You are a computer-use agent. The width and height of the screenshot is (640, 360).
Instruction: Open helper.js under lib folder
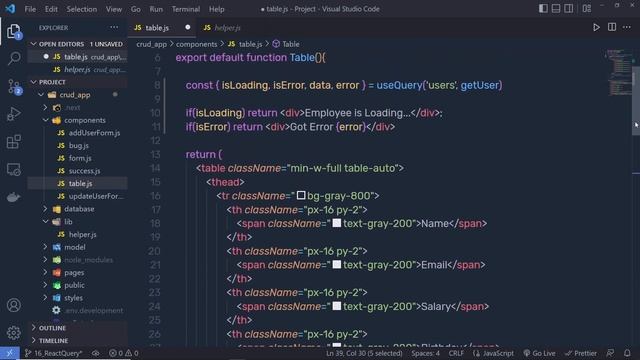(82, 234)
